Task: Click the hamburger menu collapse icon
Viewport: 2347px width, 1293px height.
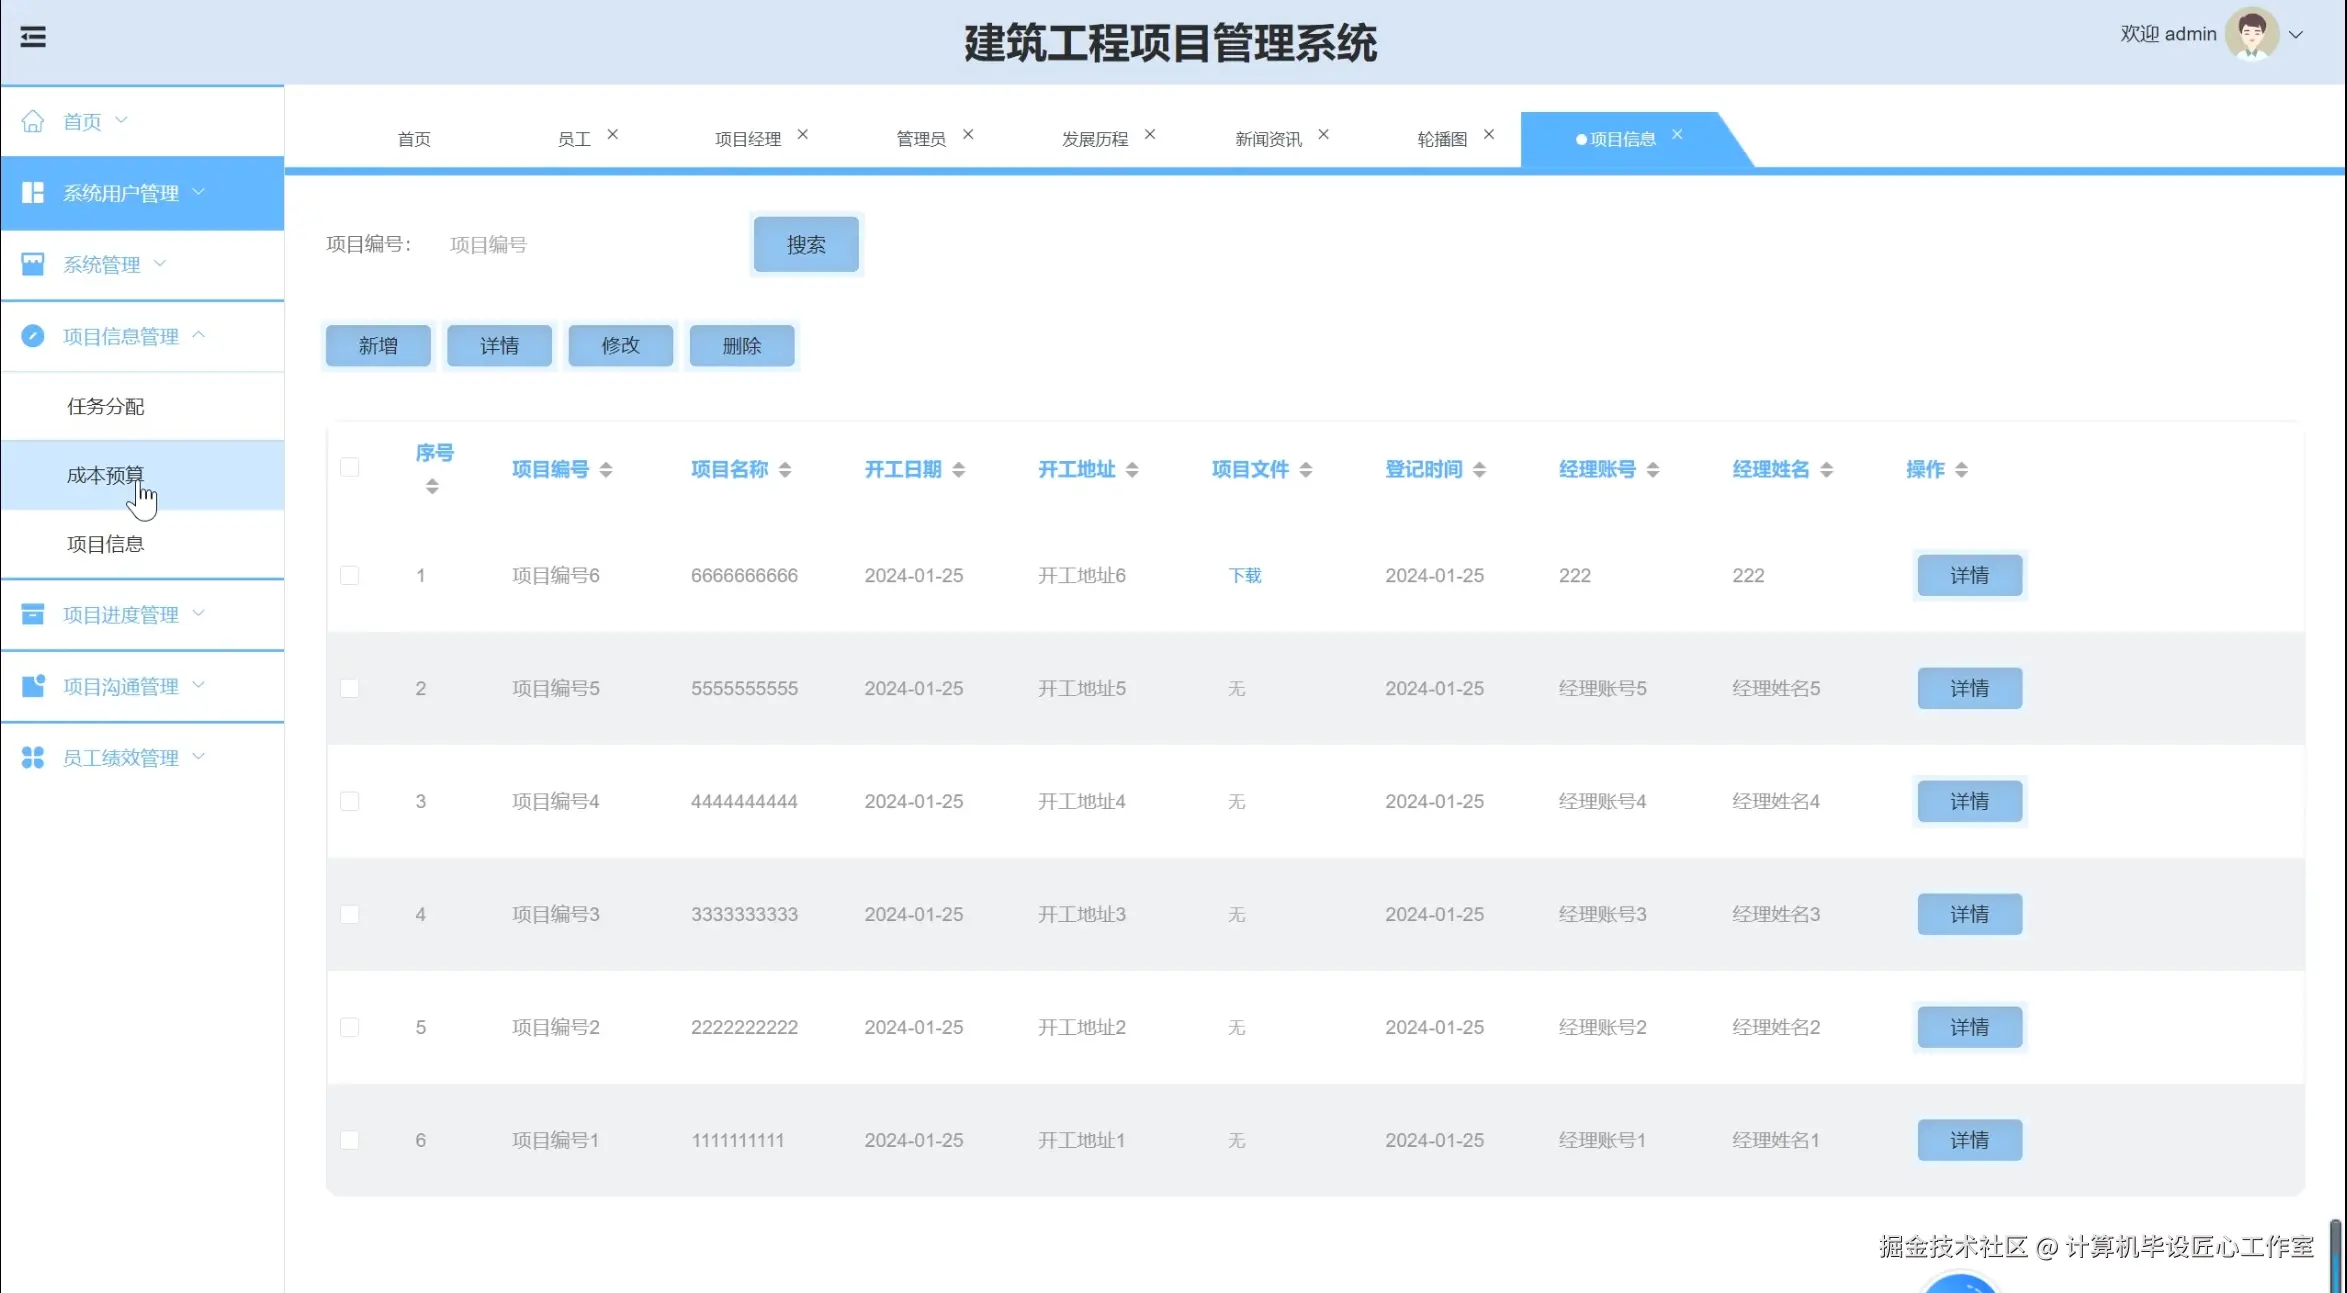Action: (33, 37)
